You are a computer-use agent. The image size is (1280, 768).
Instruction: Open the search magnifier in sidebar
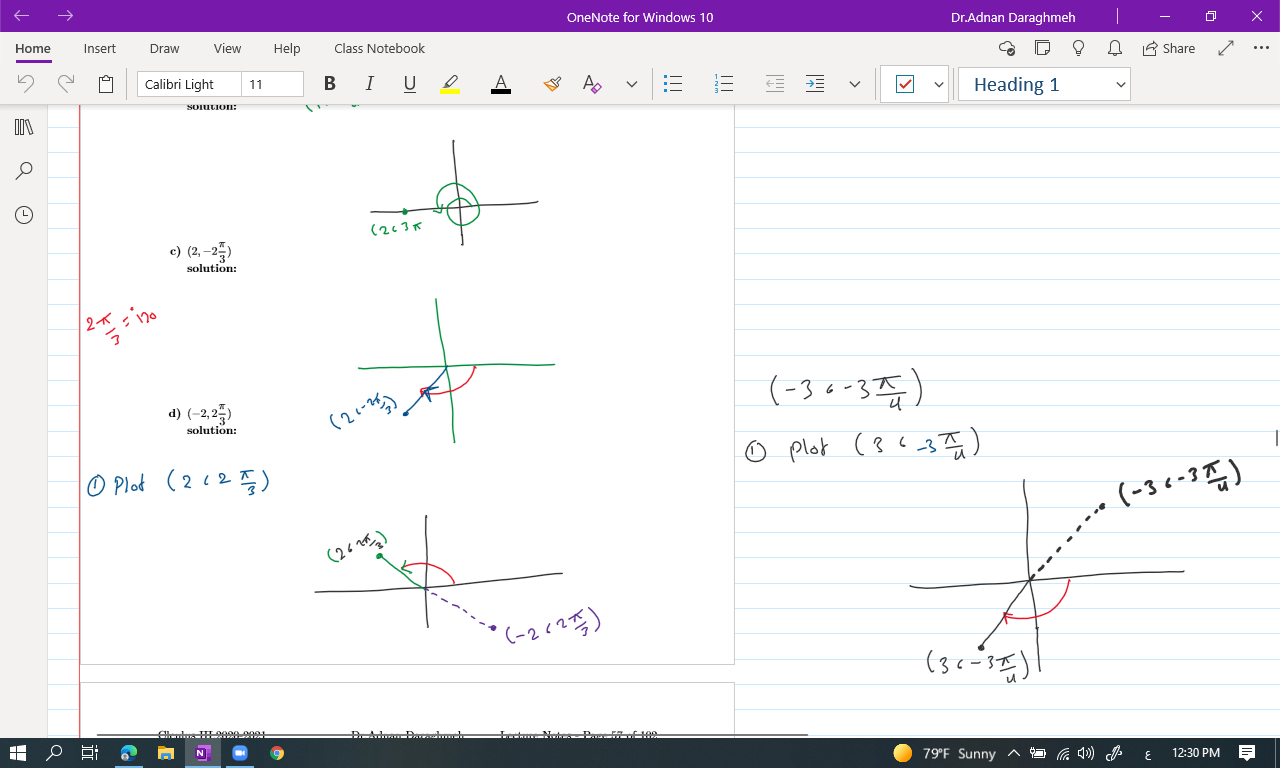(24, 171)
